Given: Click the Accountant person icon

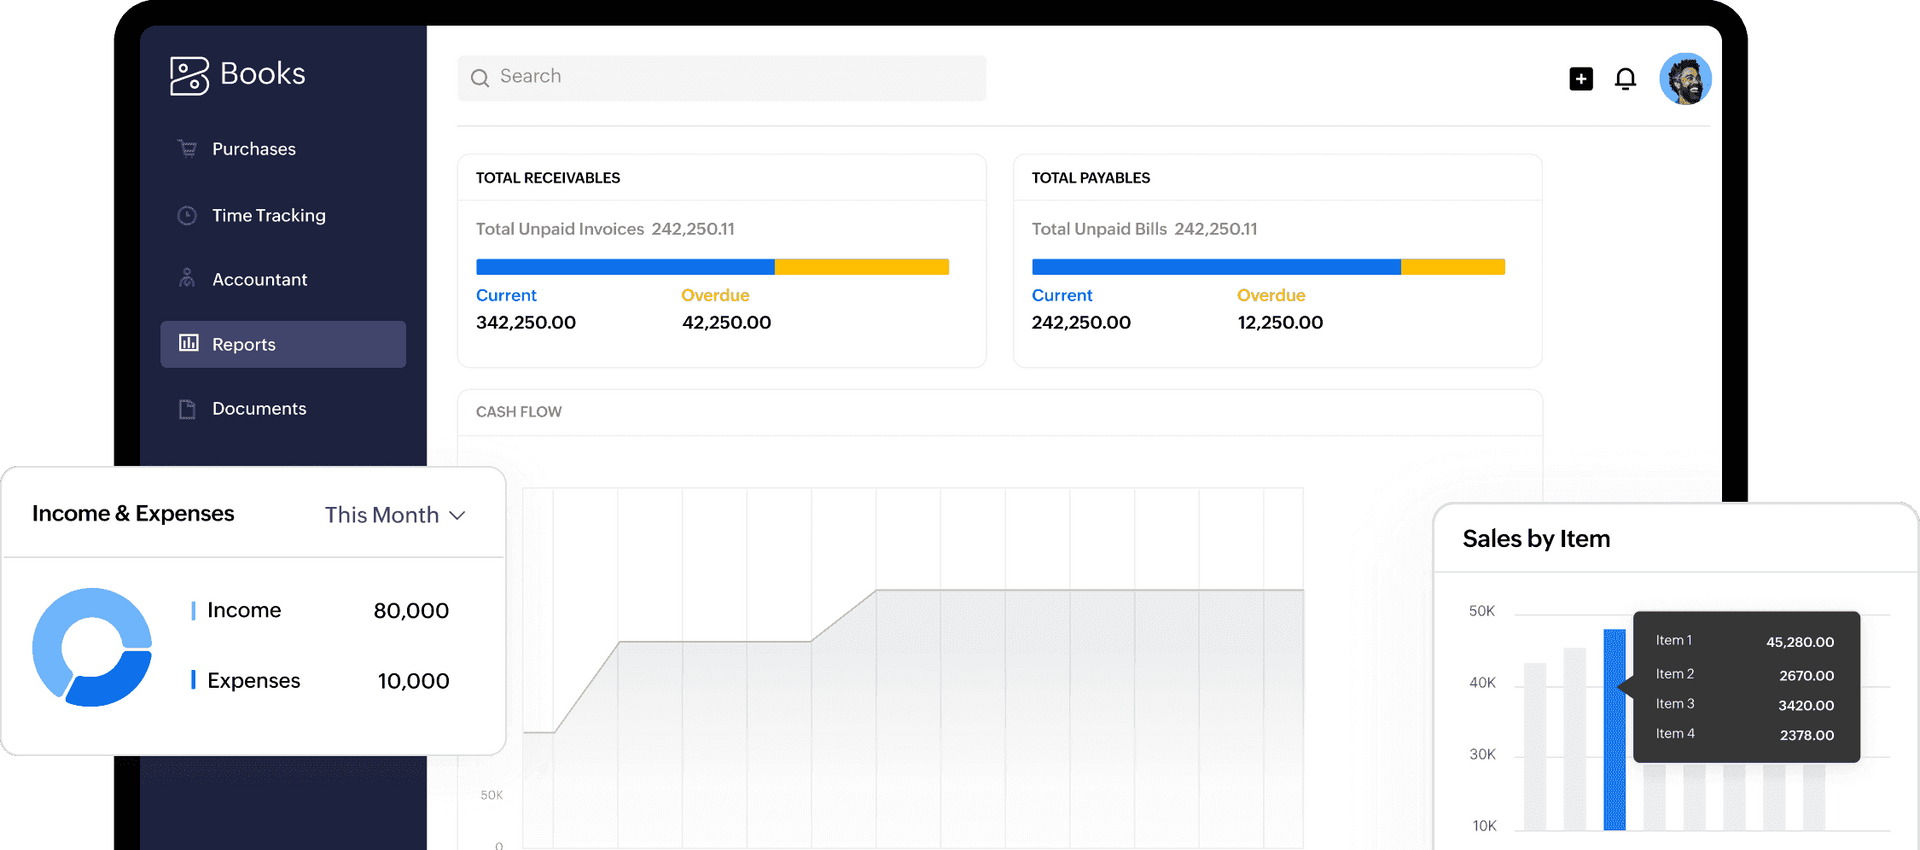Looking at the screenshot, I should 187,278.
